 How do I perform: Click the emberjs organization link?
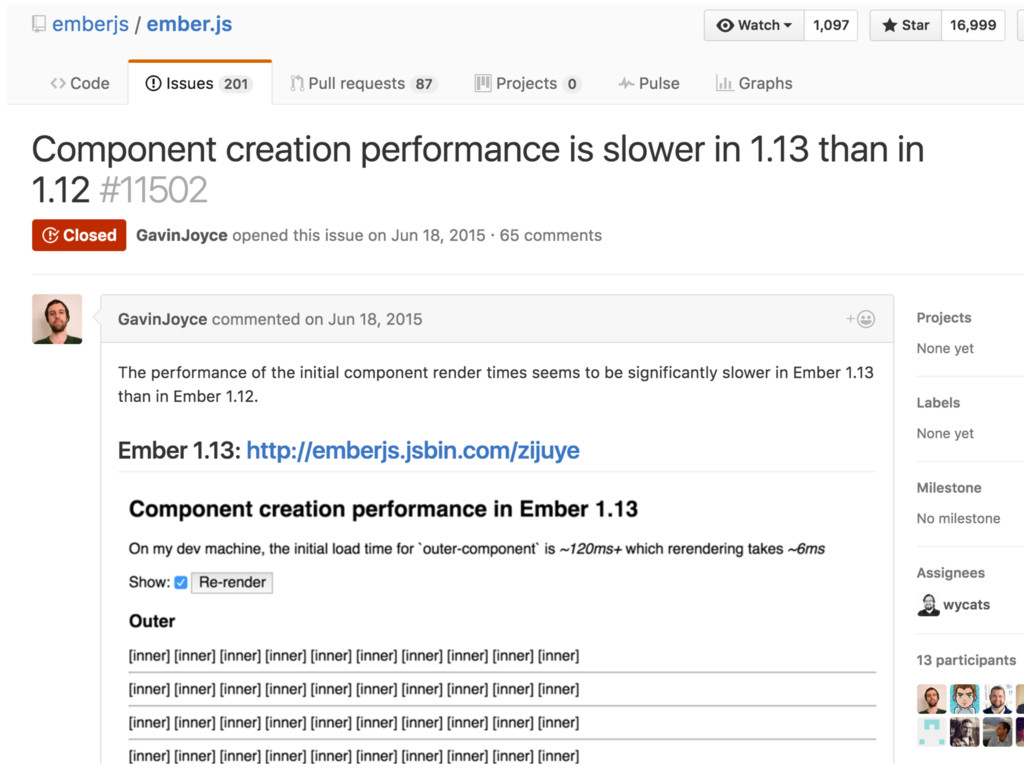(x=90, y=24)
